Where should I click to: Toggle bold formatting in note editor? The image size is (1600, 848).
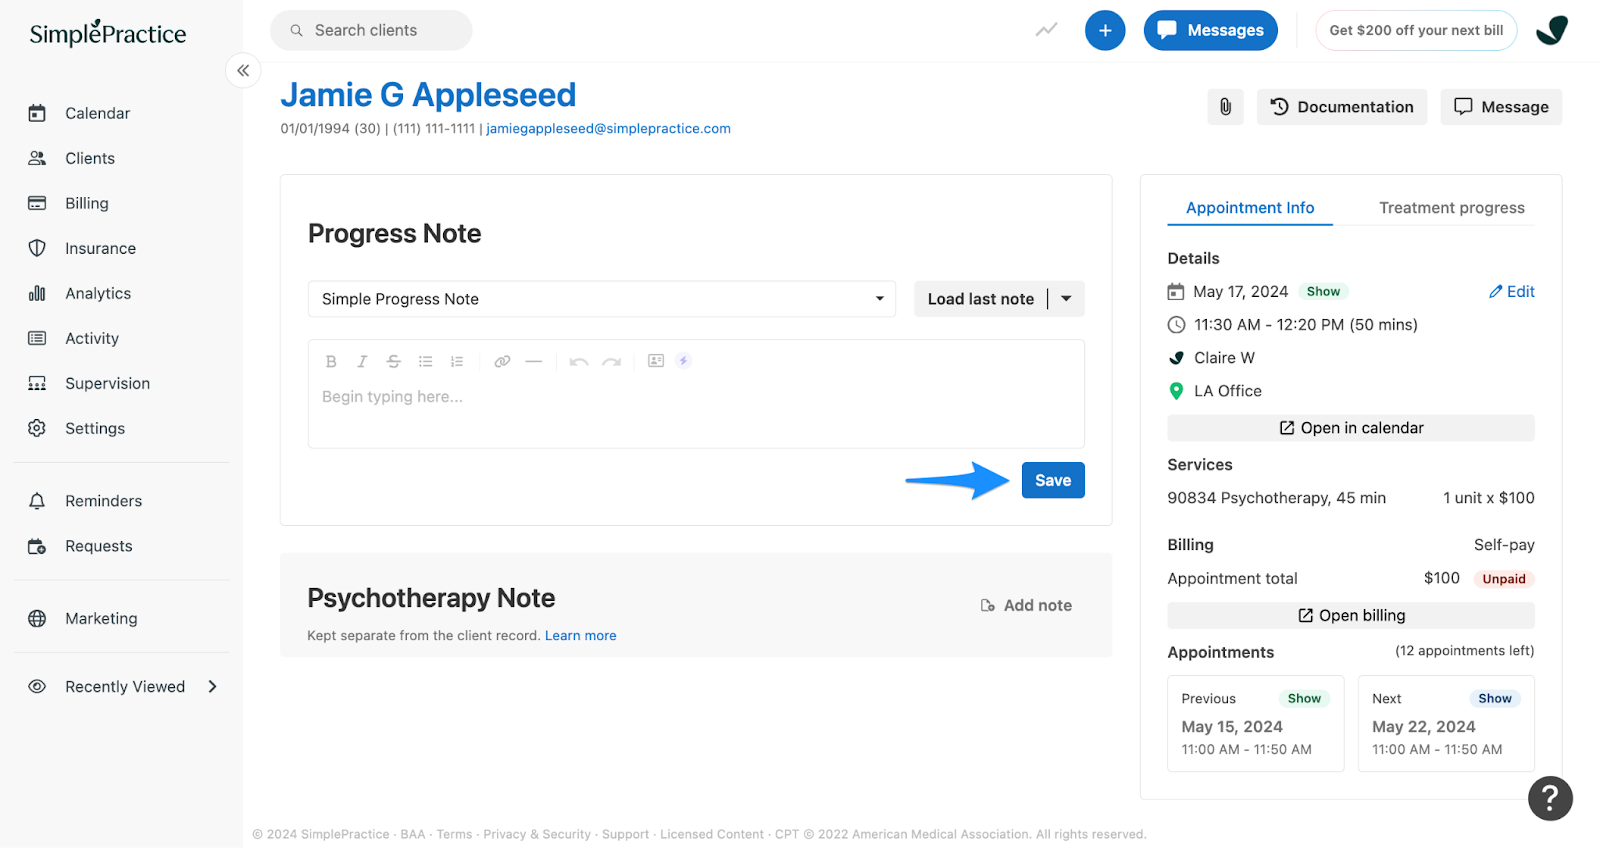pos(331,361)
